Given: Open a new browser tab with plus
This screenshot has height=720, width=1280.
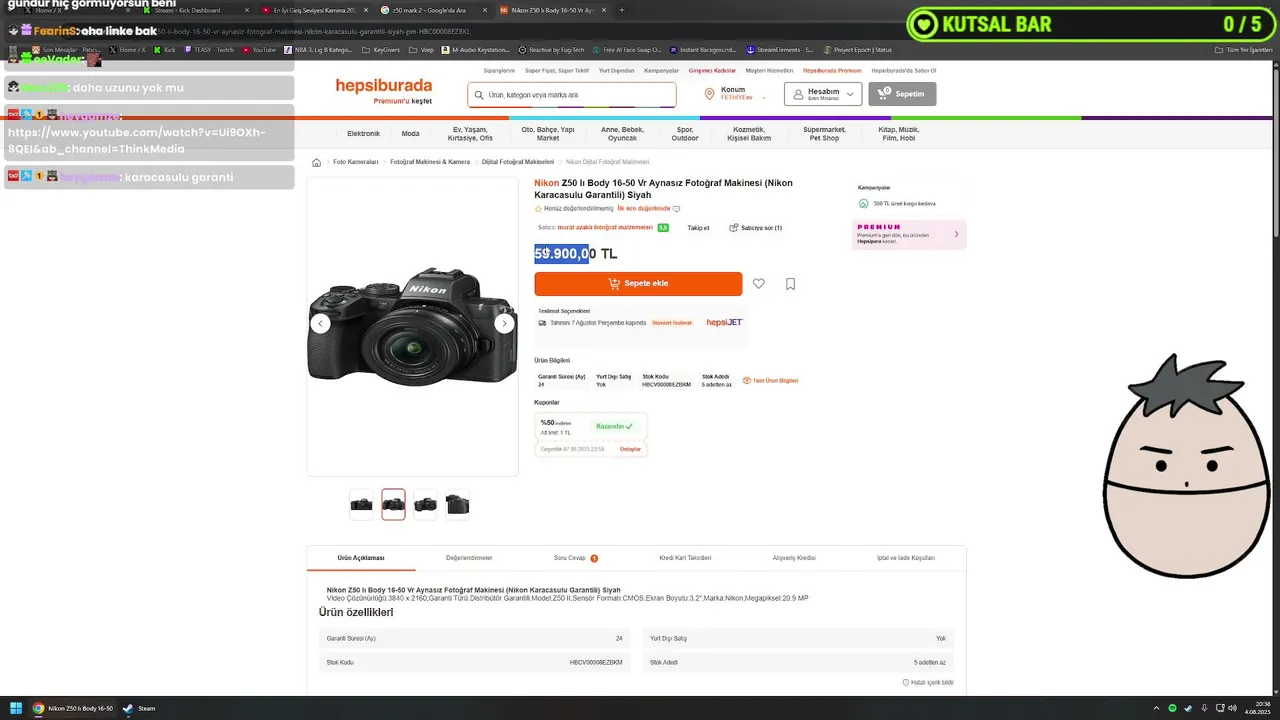Looking at the screenshot, I should pyautogui.click(x=621, y=10).
